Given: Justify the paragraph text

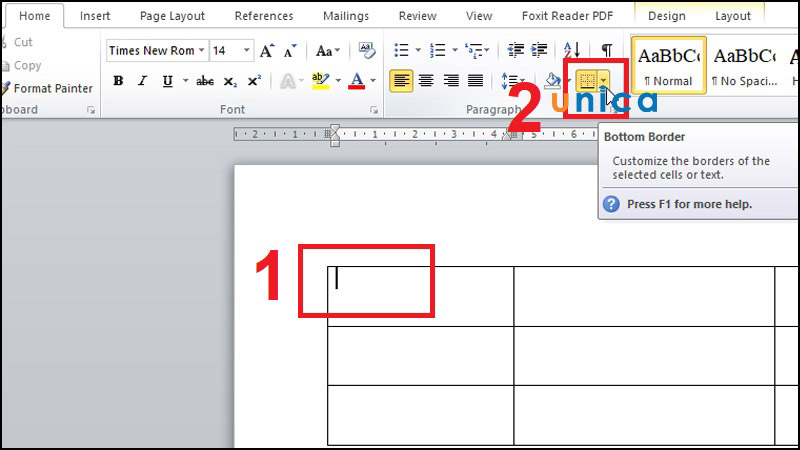Looking at the screenshot, I should click(475, 81).
